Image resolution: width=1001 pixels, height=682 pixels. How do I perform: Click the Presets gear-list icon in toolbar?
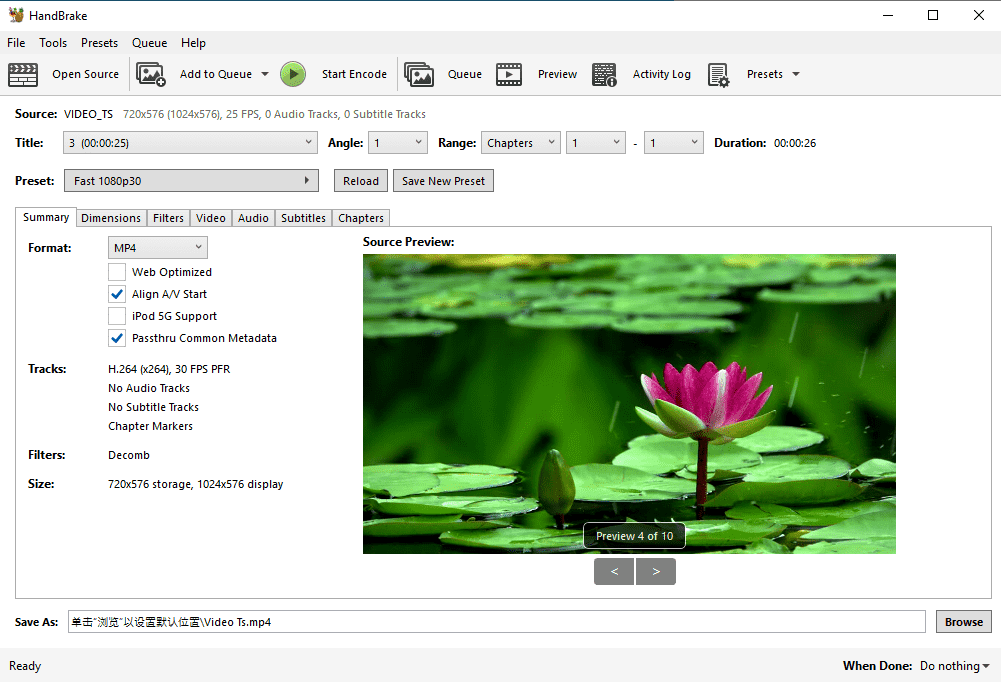tap(719, 74)
